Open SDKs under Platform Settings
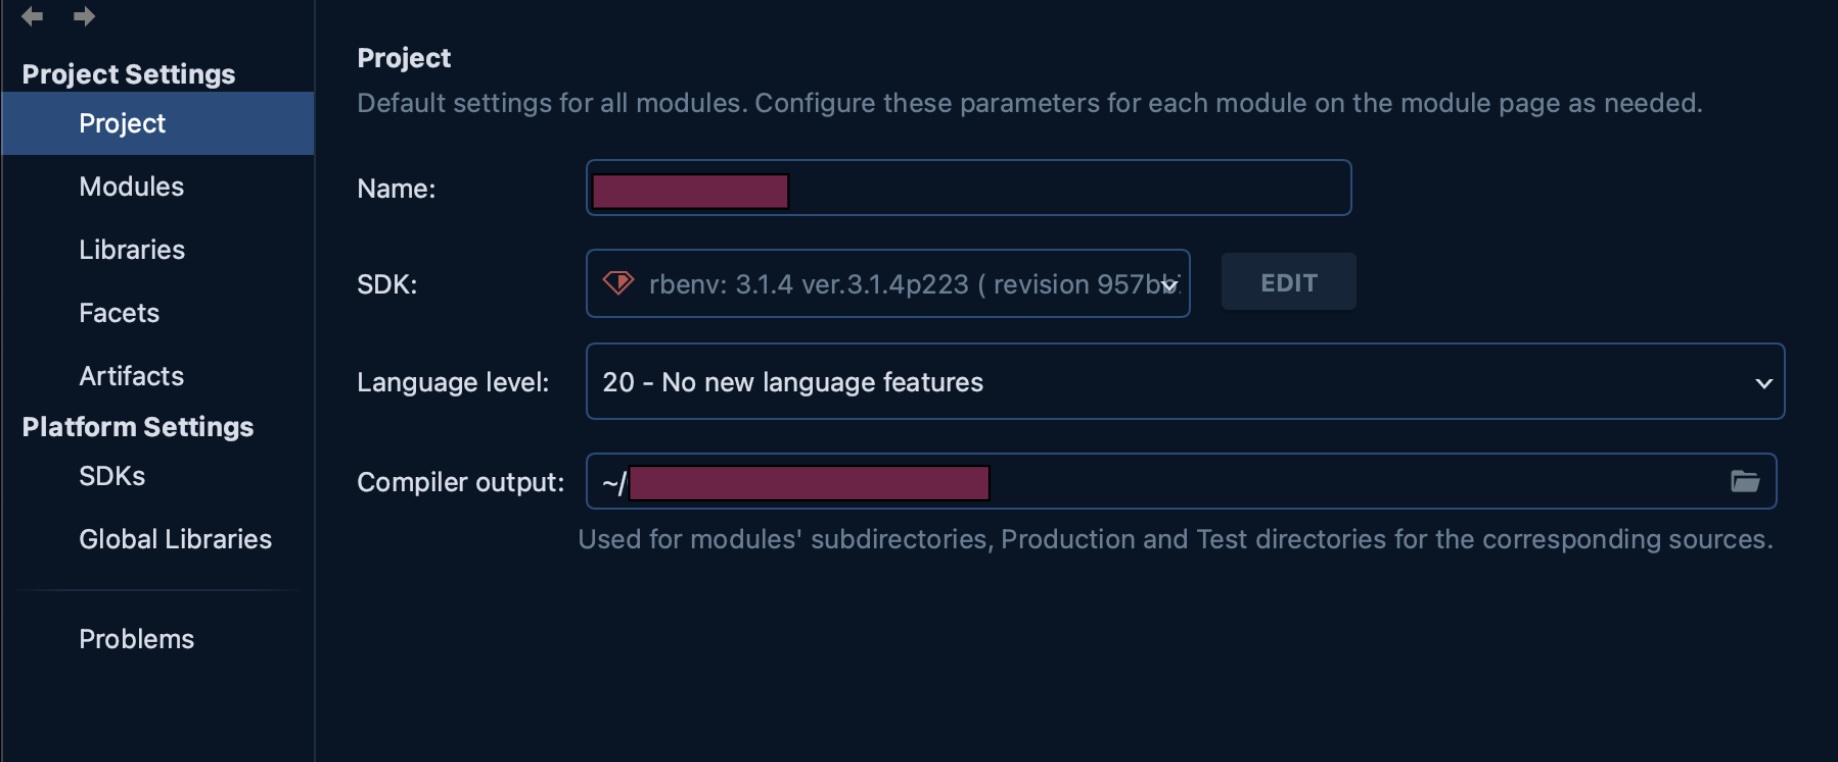This screenshot has height=762, width=1838. [112, 476]
